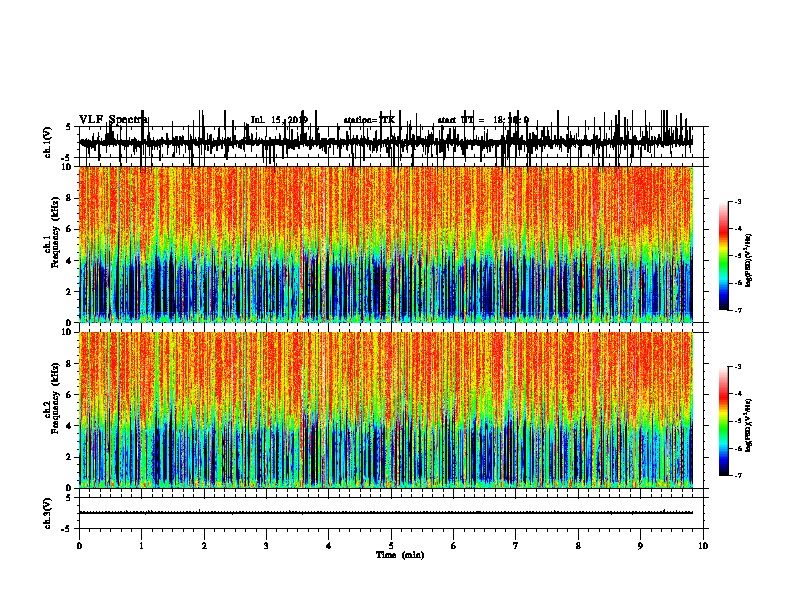The width and height of the screenshot is (792, 612).
Task: Click time axis tick label 7
Action: pos(516,546)
